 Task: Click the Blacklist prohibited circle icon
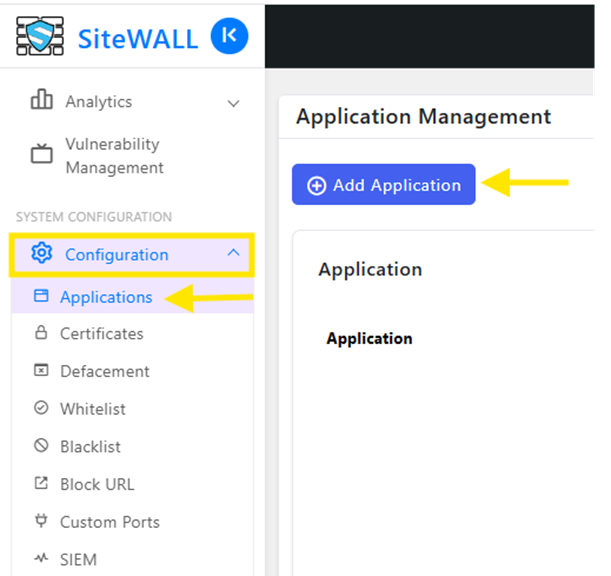click(41, 445)
